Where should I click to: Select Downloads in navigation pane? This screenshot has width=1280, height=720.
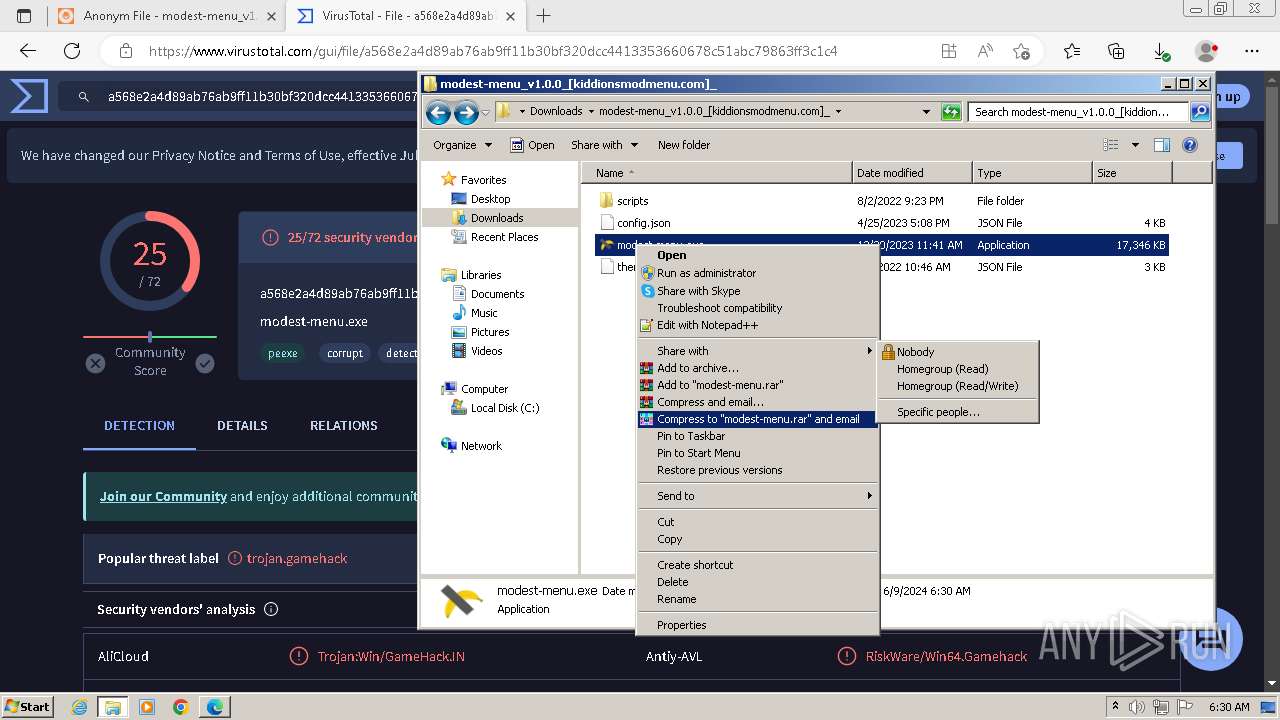click(x=497, y=218)
